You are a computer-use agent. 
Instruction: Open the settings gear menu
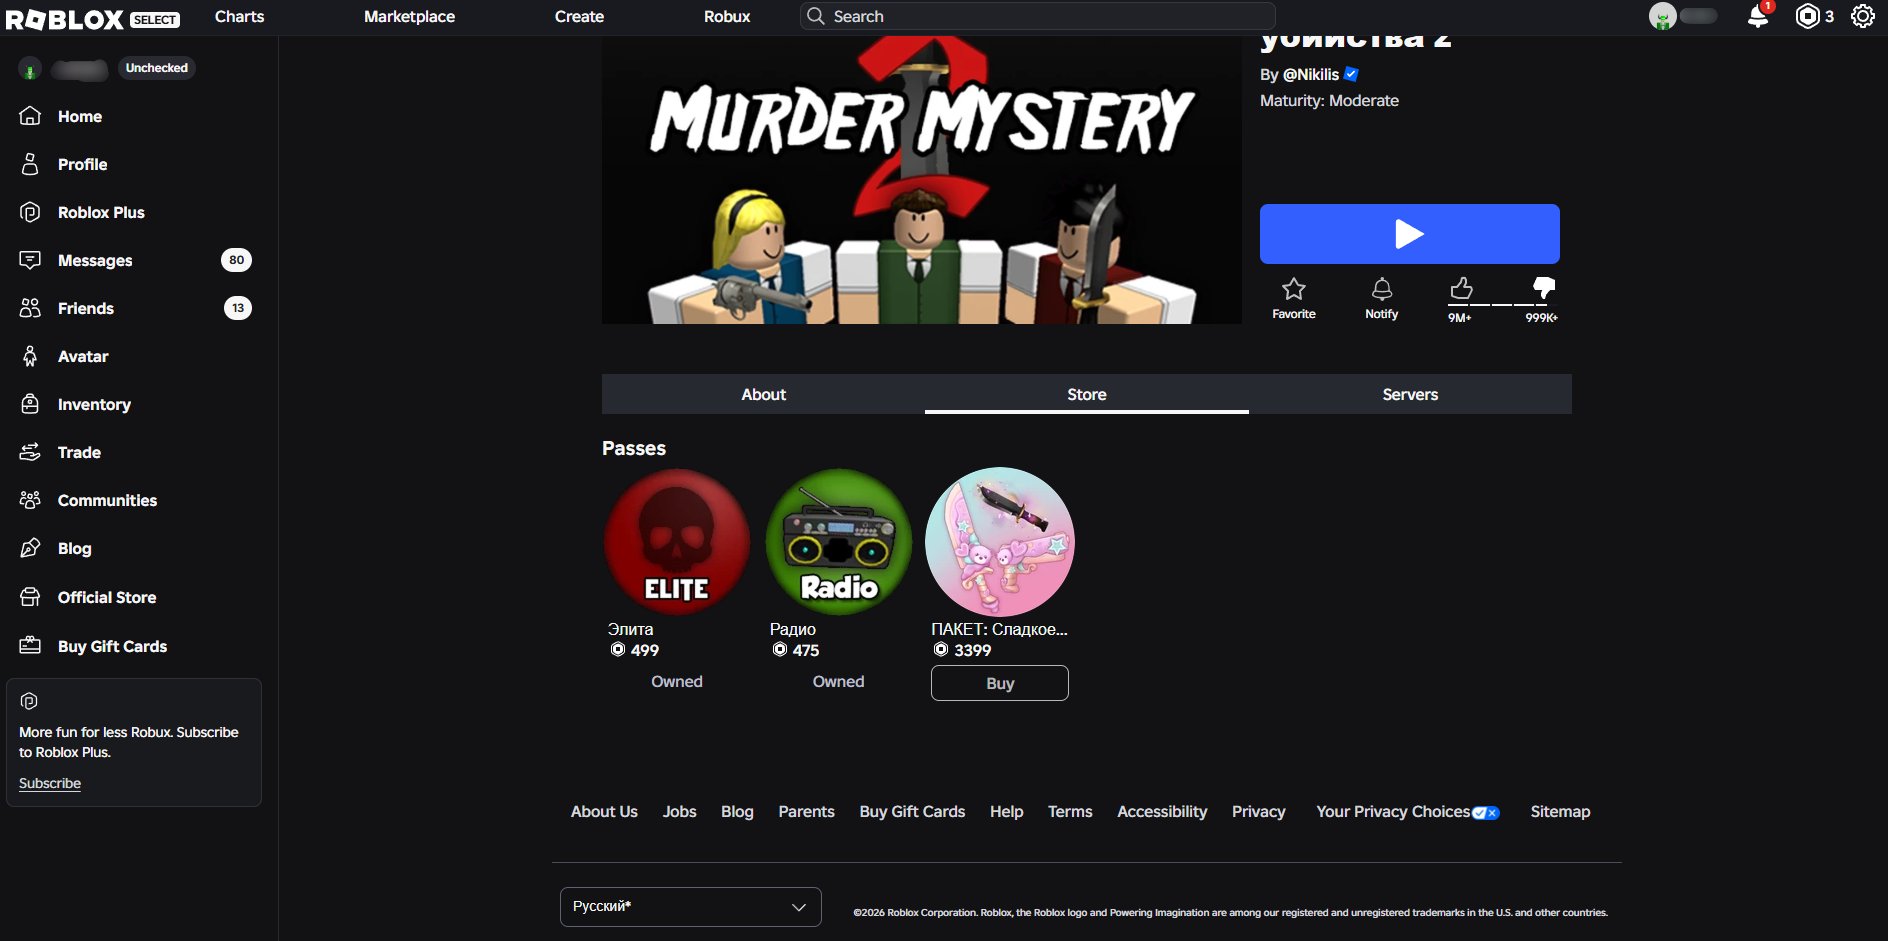point(1862,16)
